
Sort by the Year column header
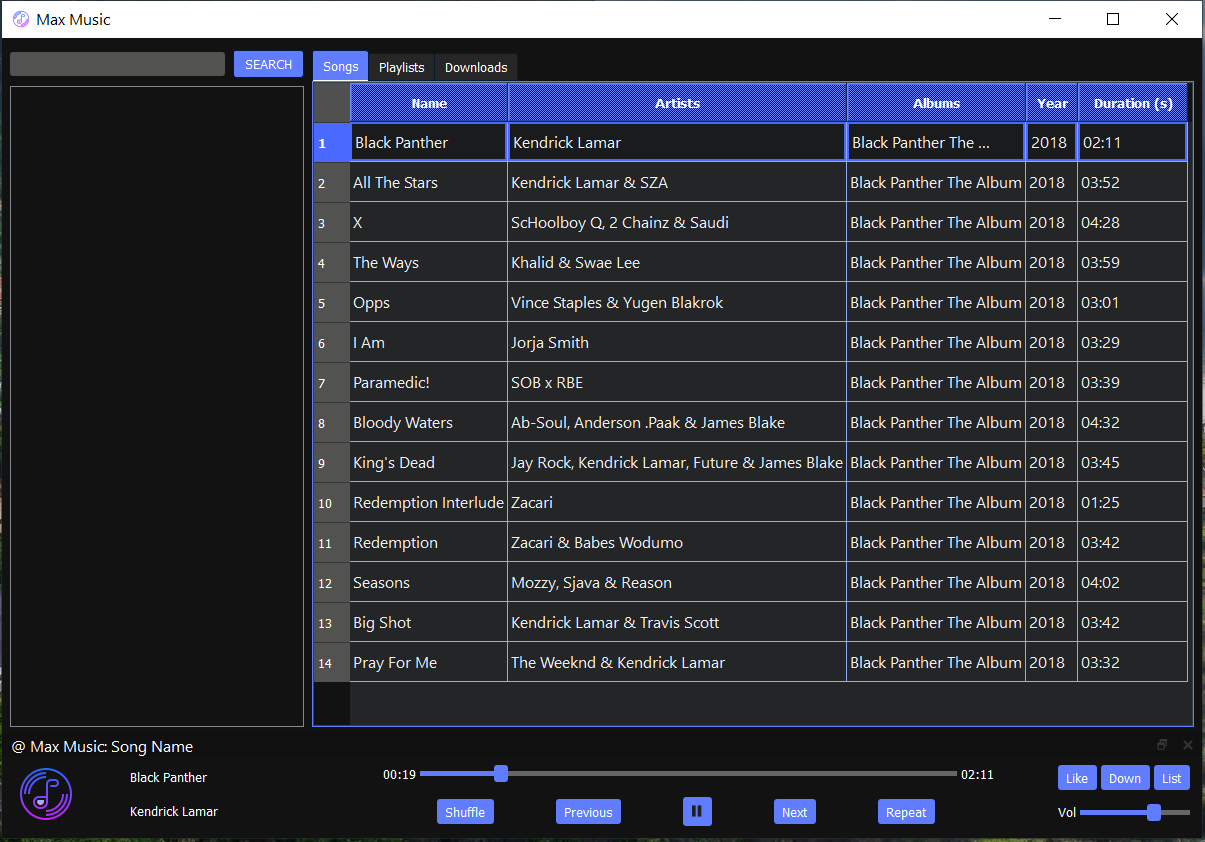click(1052, 103)
